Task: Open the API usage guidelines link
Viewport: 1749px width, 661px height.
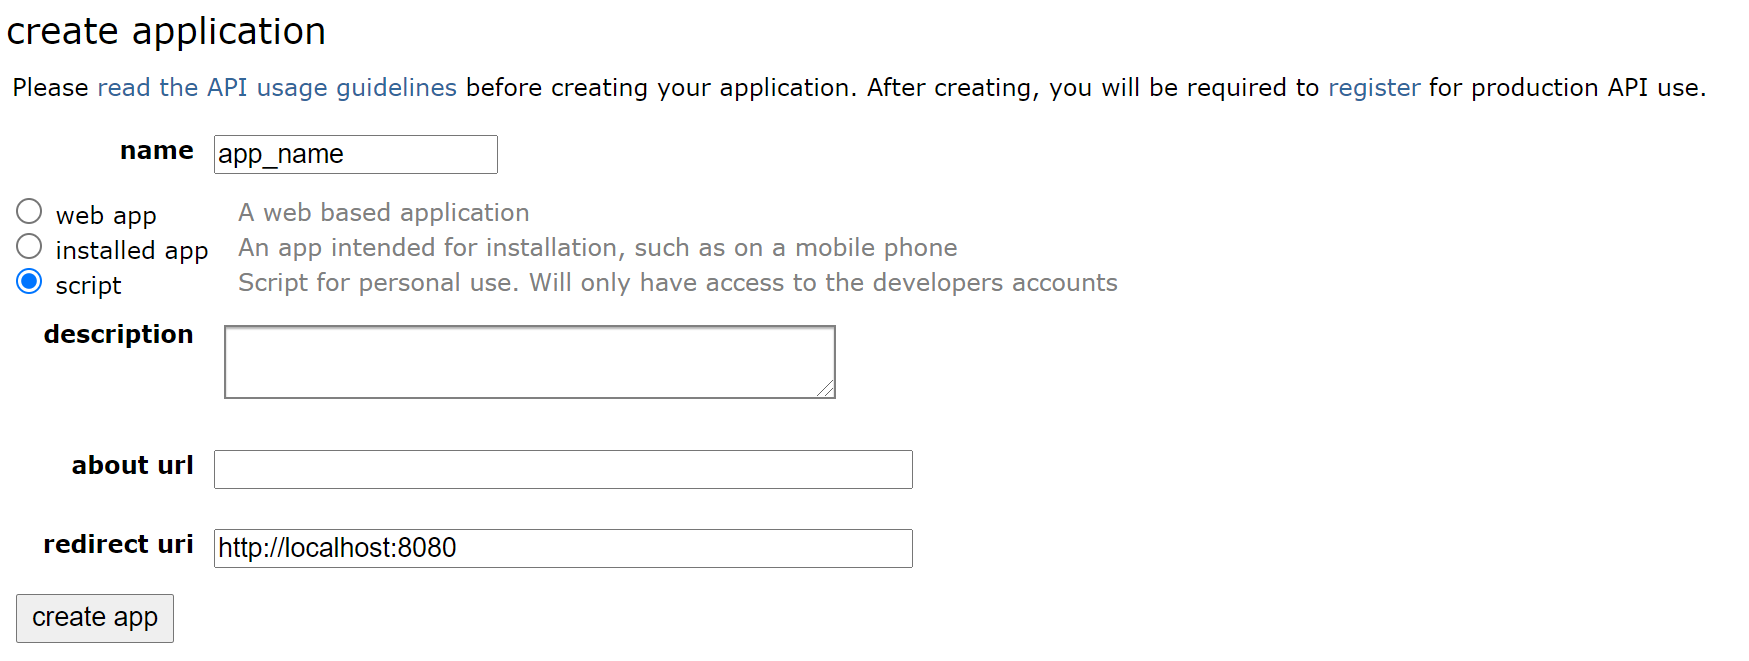Action: 276,88
